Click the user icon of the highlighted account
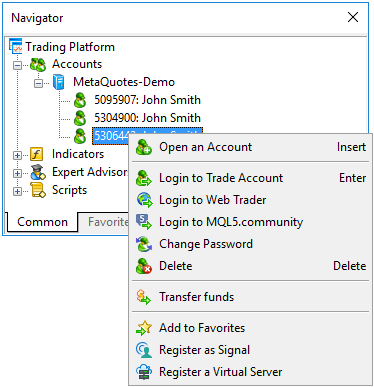Viewport: 374px width, 387px height. pos(80,136)
